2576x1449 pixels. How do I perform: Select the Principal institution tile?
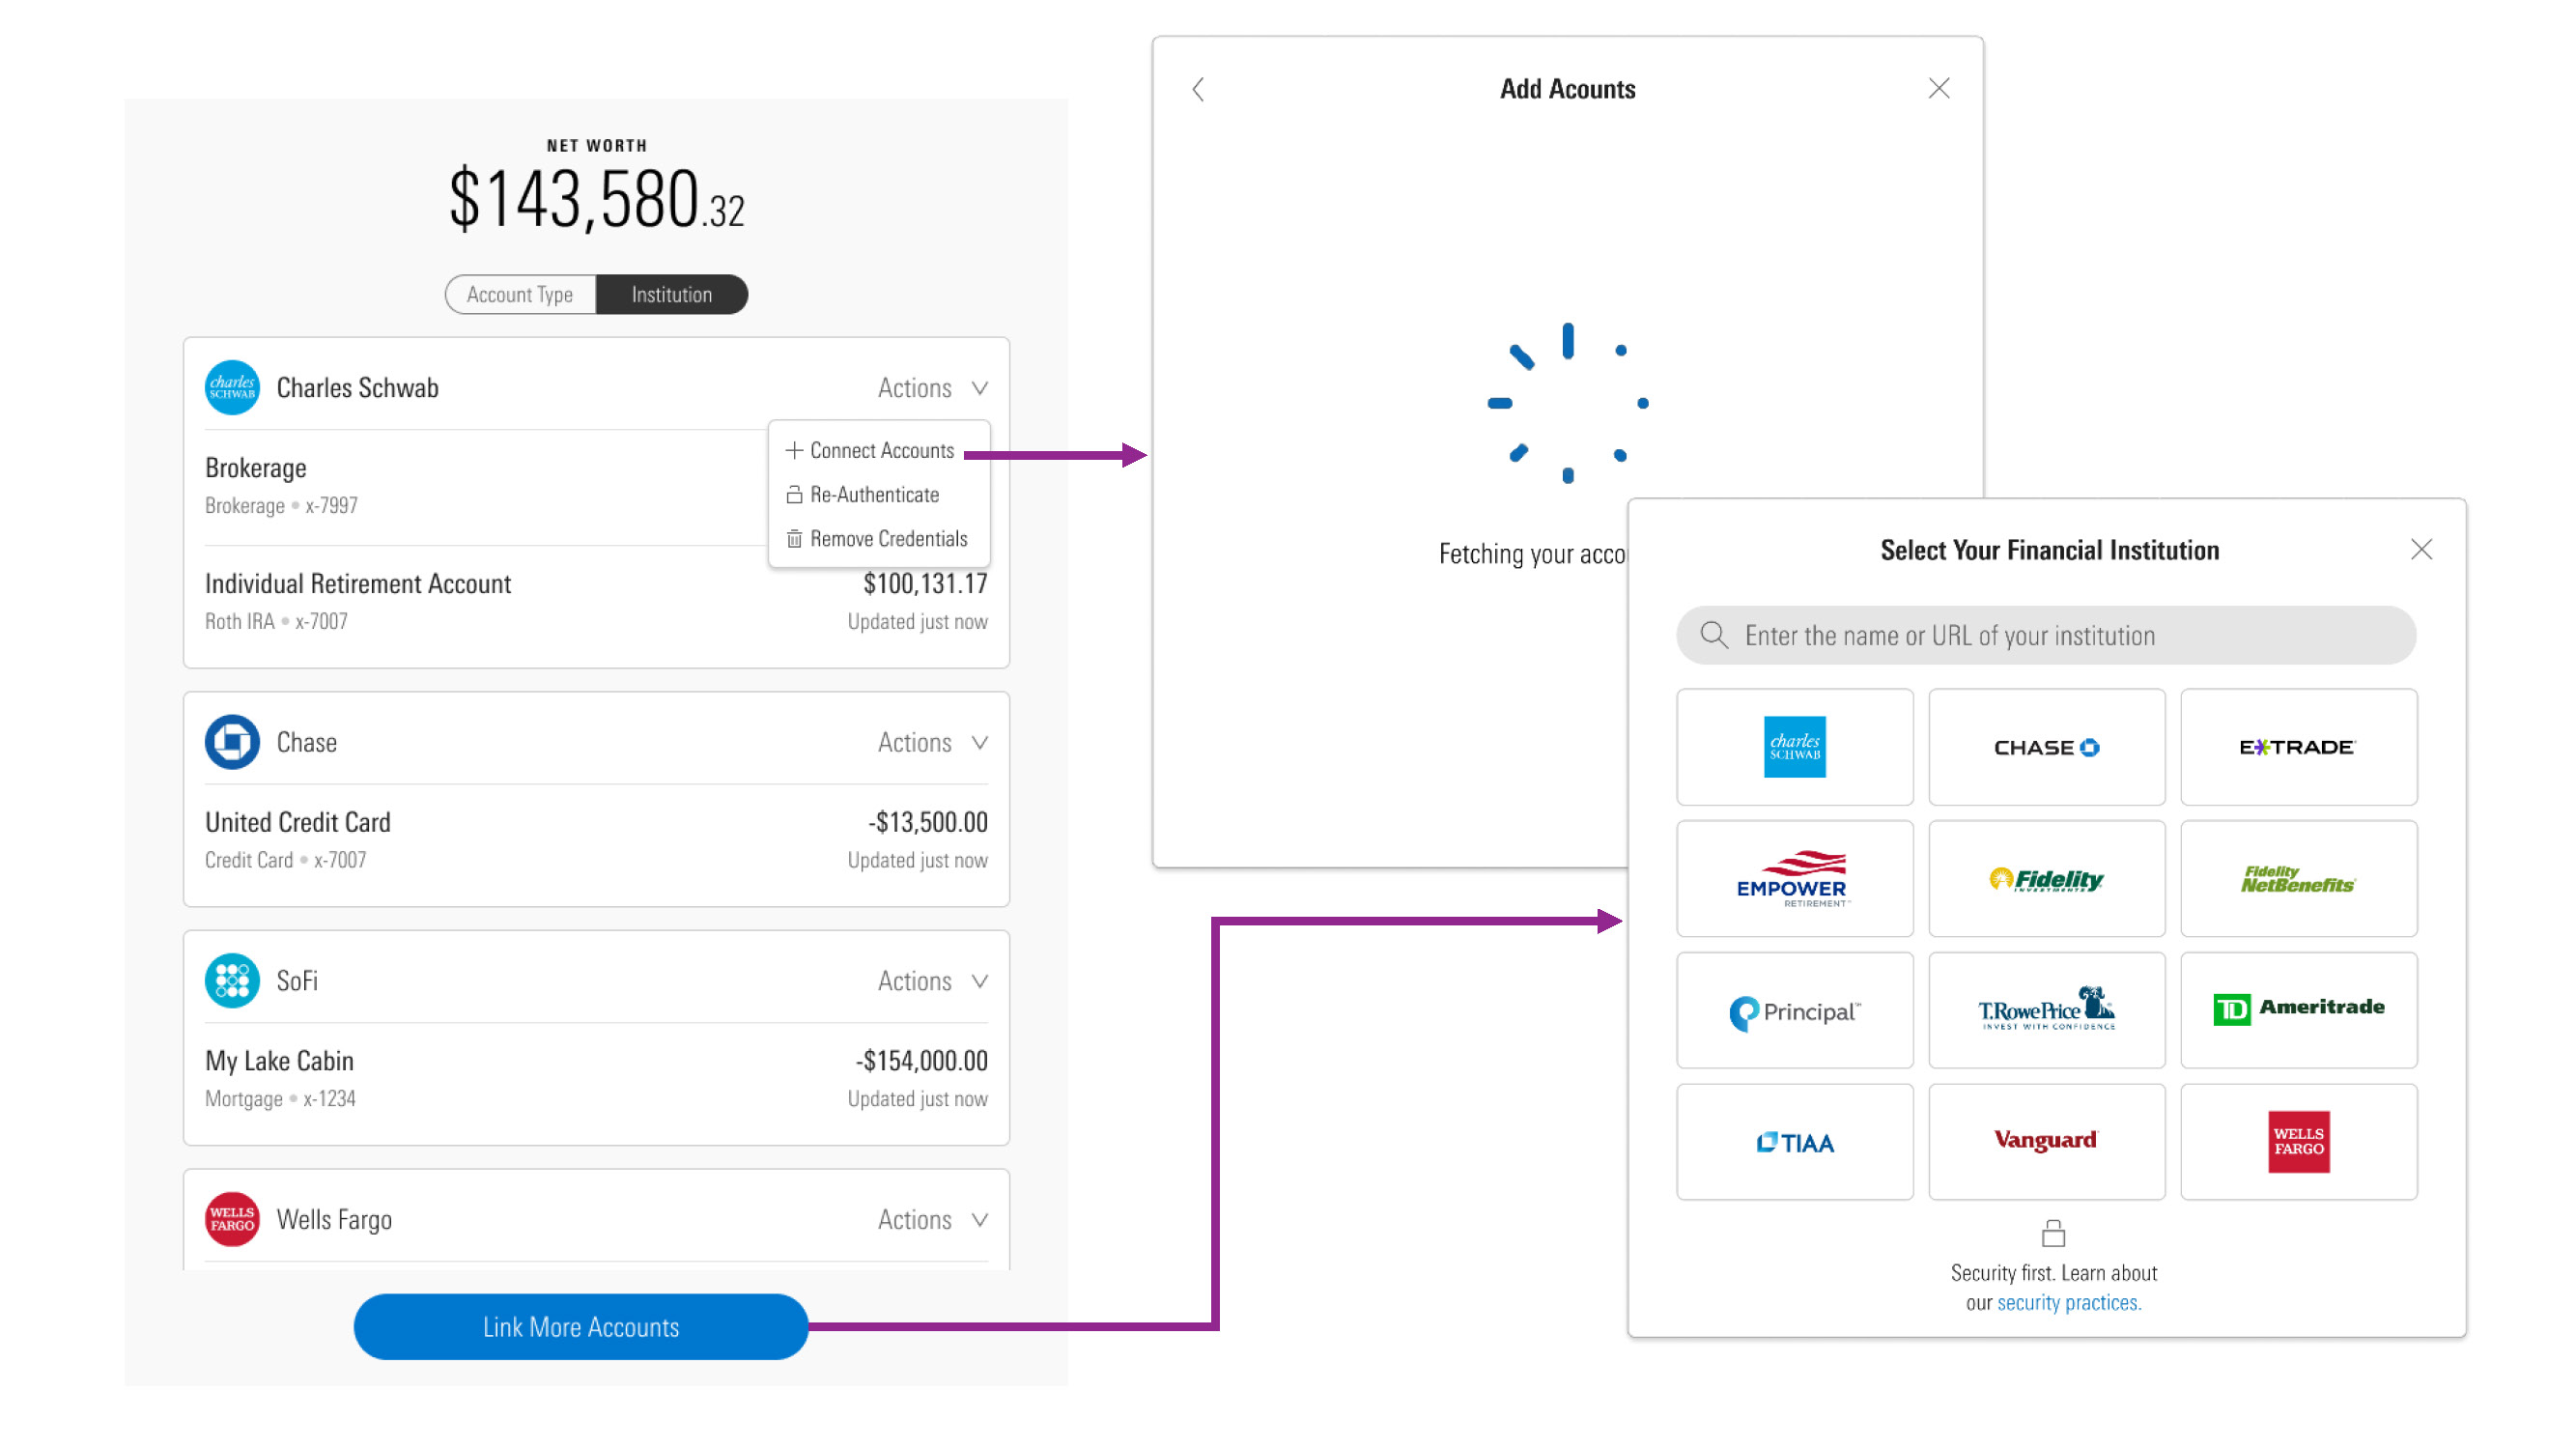pos(1794,1011)
